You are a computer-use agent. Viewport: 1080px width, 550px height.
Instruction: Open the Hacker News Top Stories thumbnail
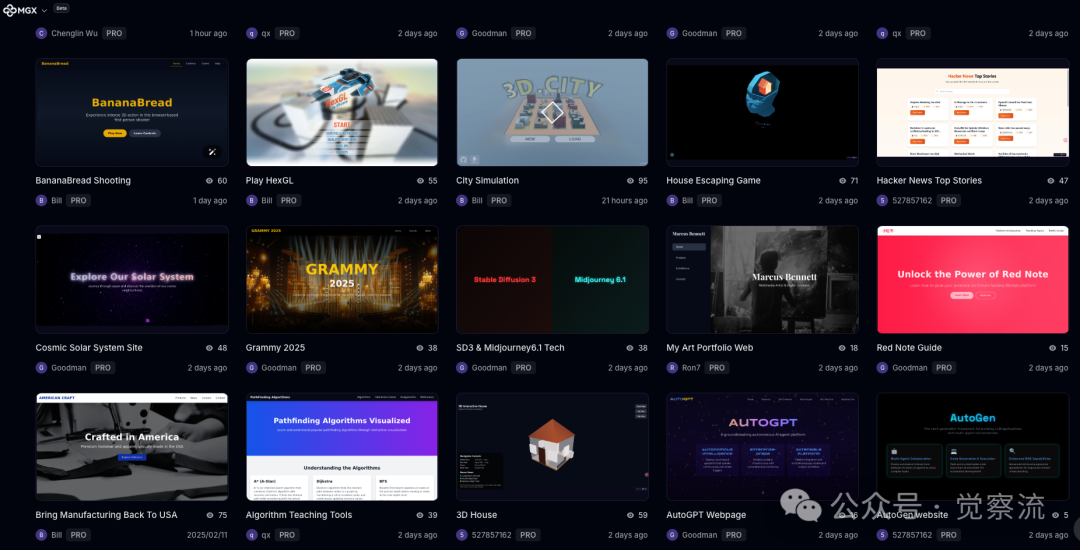pyautogui.click(x=972, y=112)
